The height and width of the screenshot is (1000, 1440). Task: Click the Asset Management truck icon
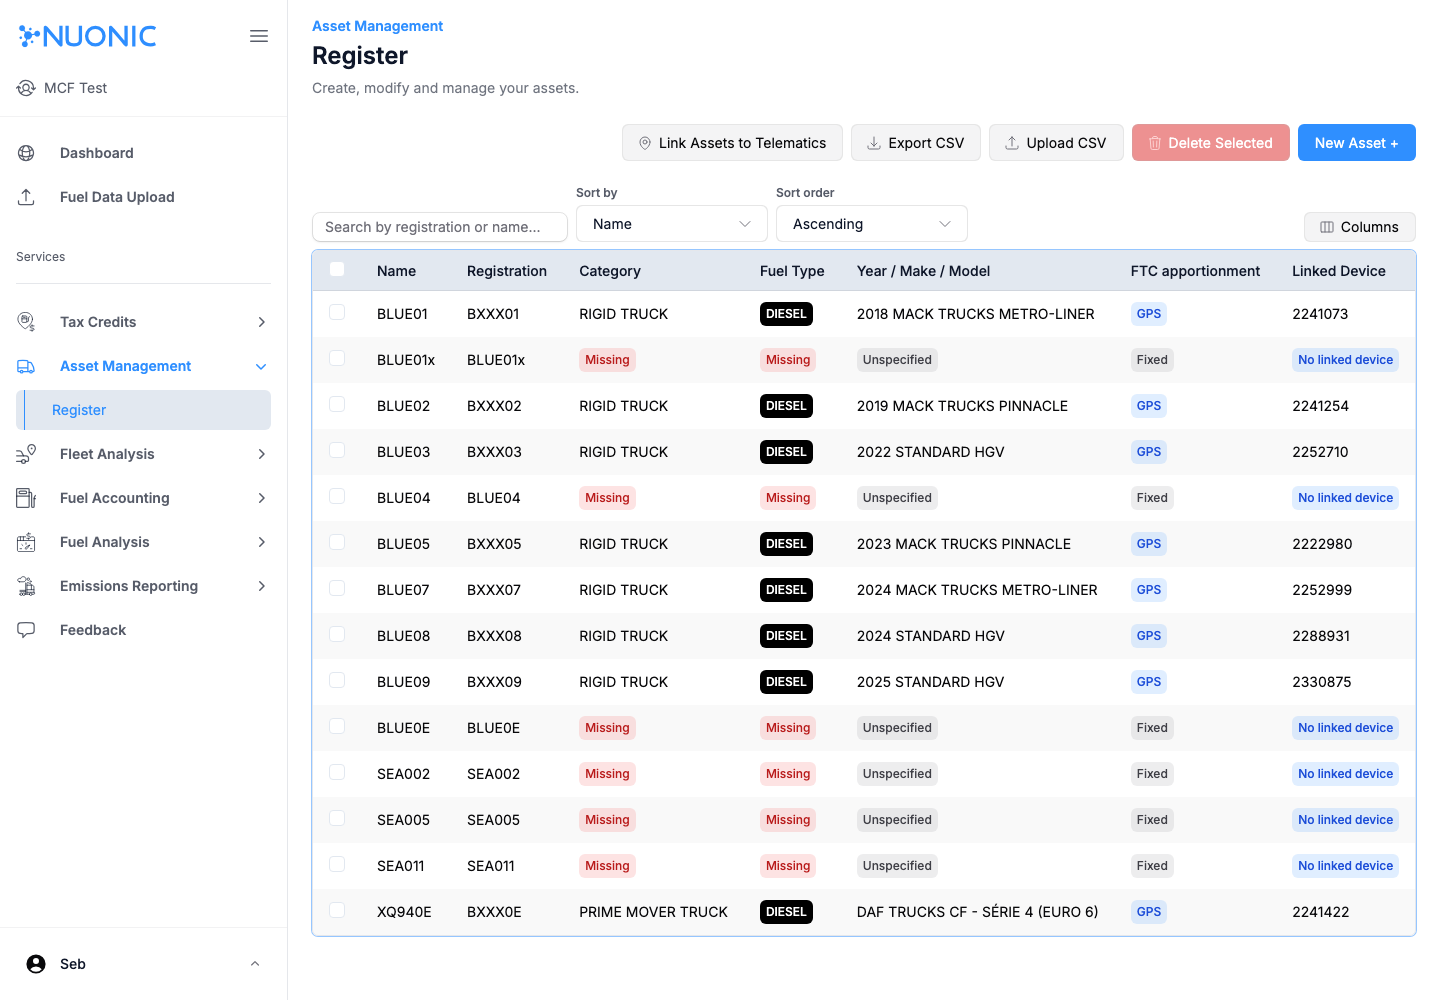click(x=25, y=366)
